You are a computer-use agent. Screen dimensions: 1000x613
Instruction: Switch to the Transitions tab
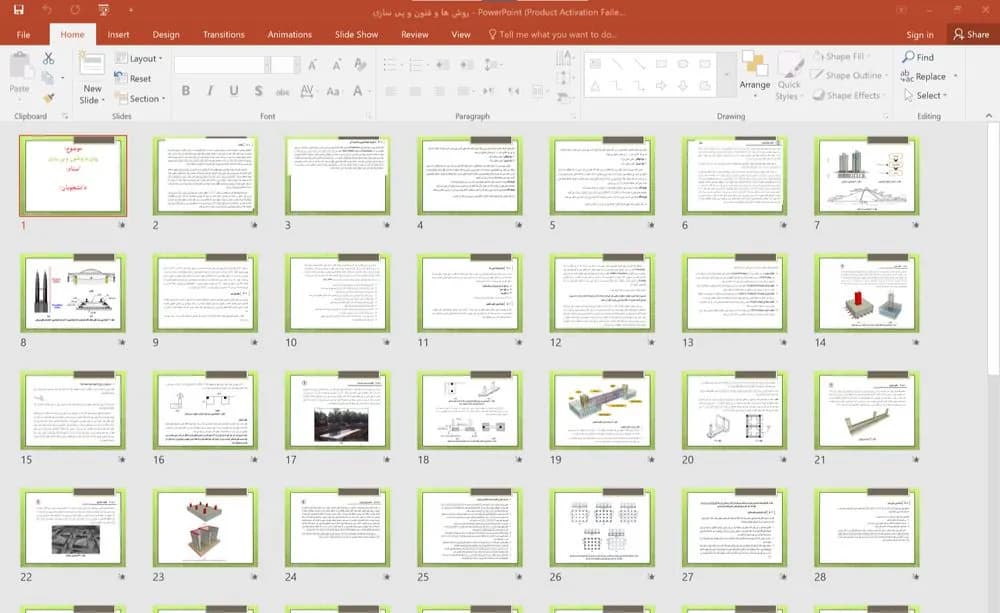224,34
